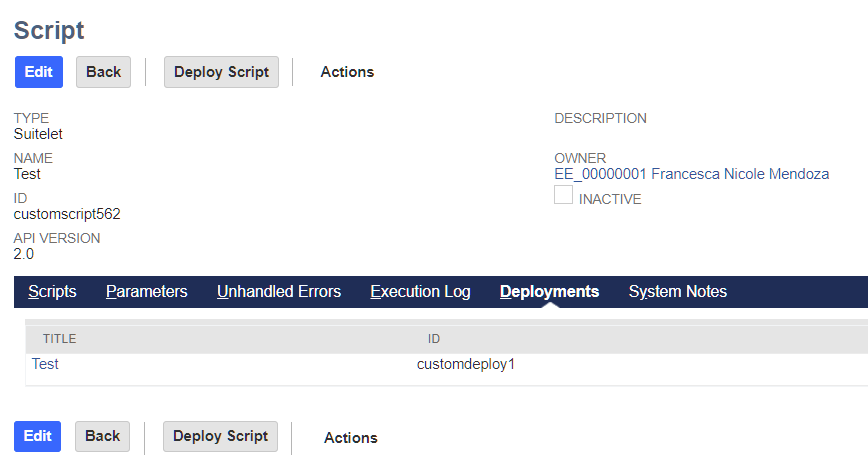Switch to the Parameters tab
Screen dimensions: 868x464
pos(146,292)
